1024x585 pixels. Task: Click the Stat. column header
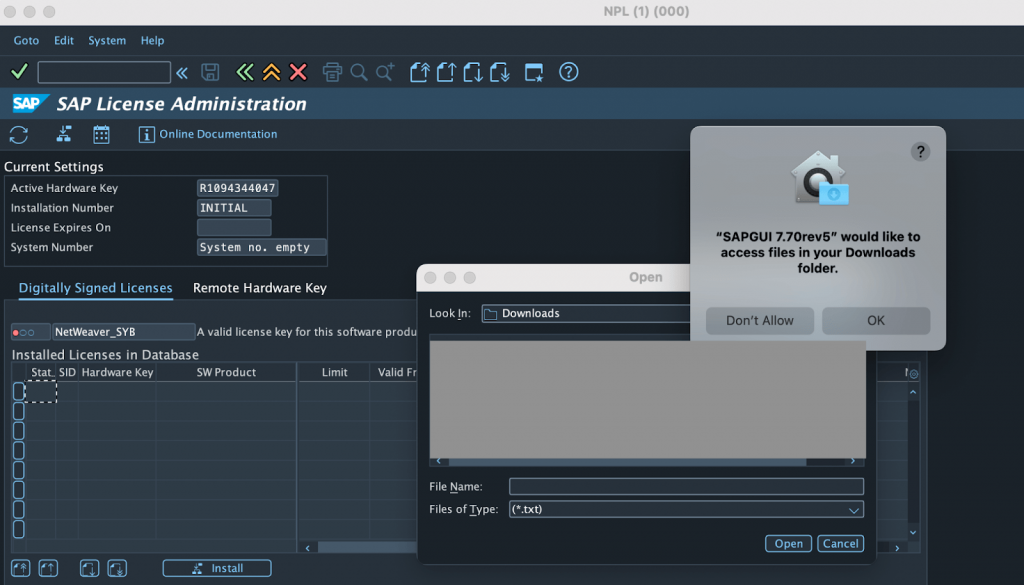click(41, 372)
